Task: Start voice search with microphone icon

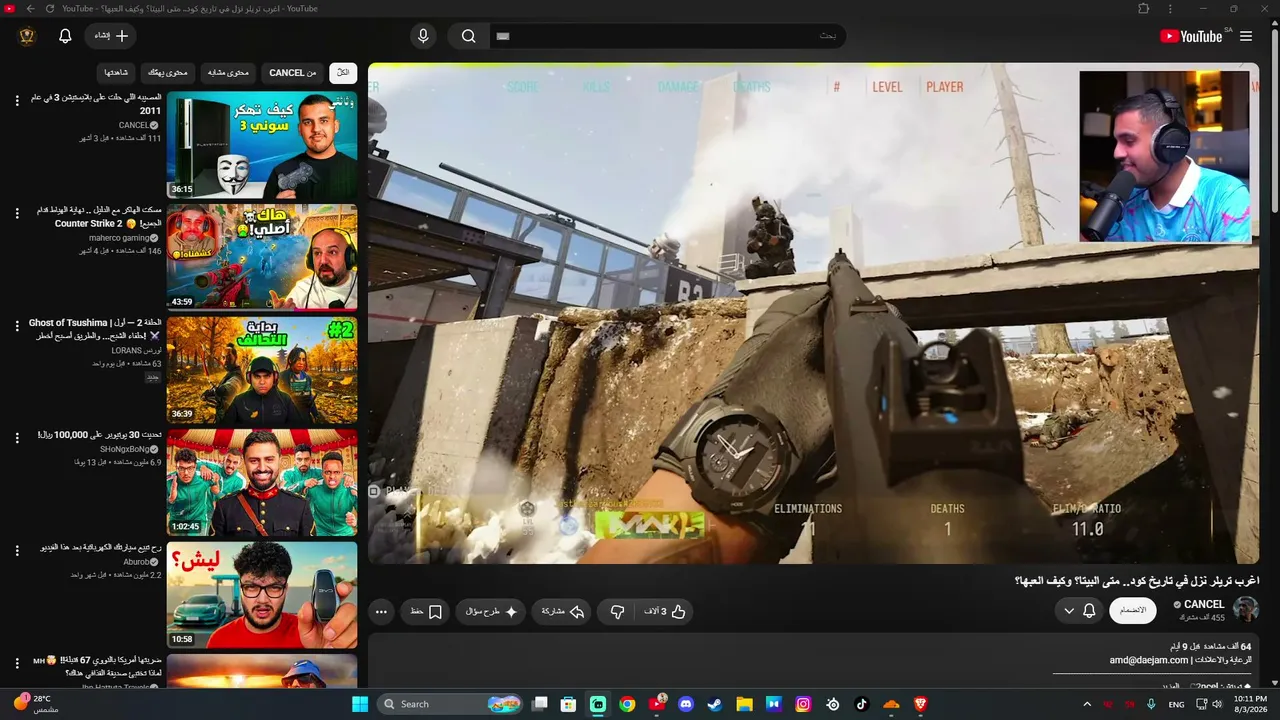Action: [x=423, y=36]
